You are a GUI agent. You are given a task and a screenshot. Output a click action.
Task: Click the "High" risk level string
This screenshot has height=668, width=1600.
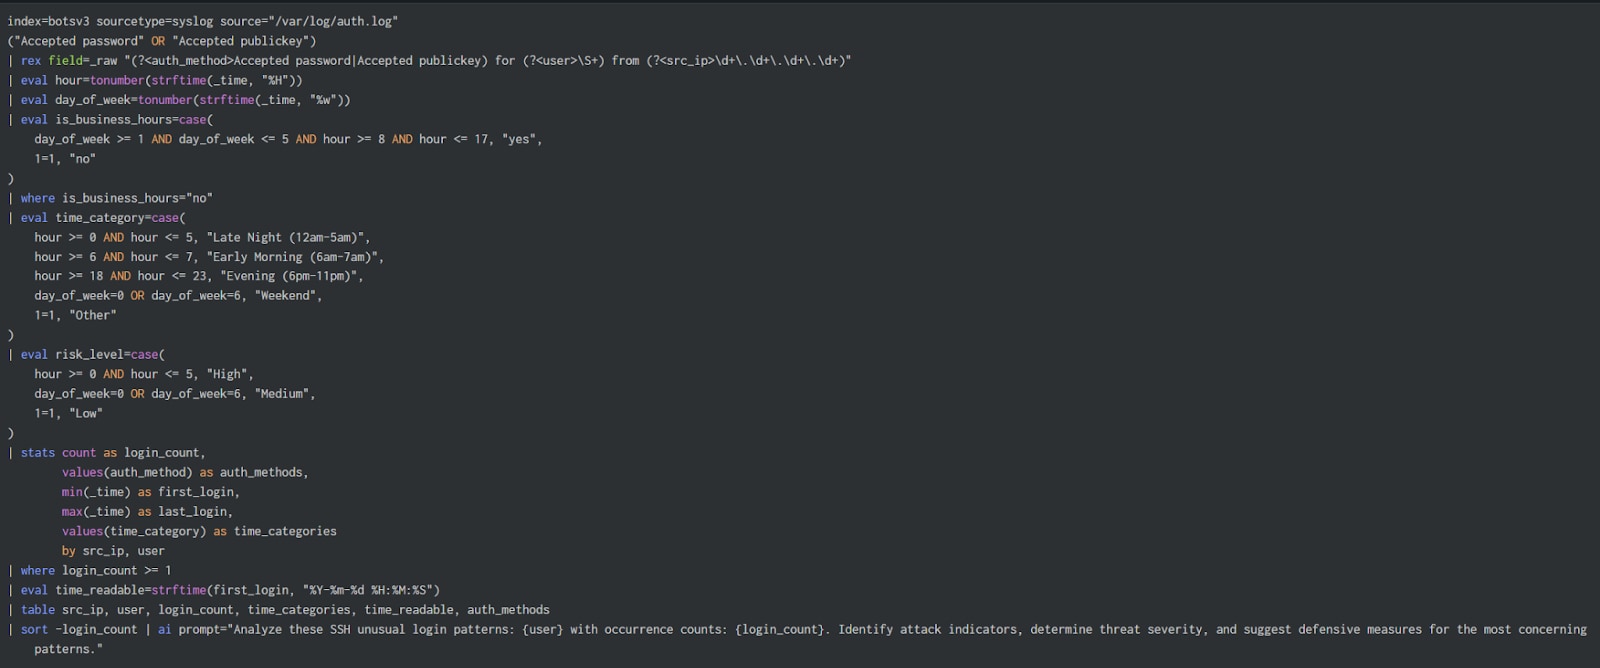click(x=230, y=374)
